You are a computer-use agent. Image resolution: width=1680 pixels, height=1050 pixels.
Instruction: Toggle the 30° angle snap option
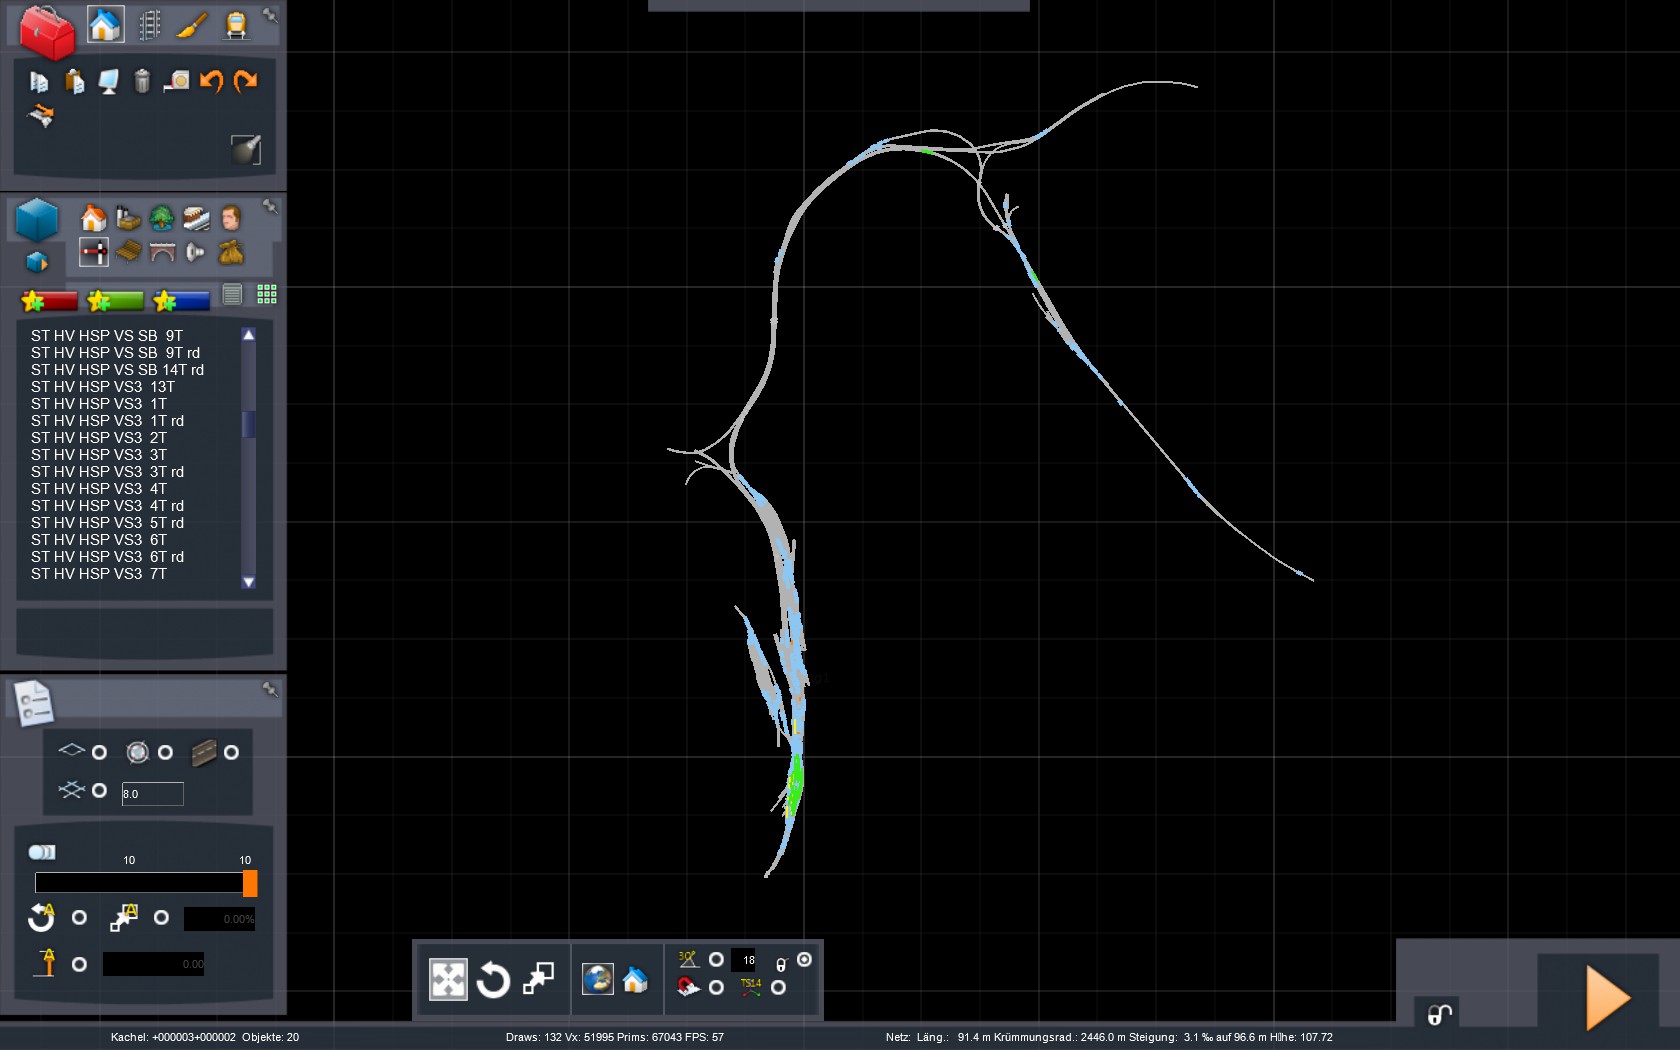[716, 959]
